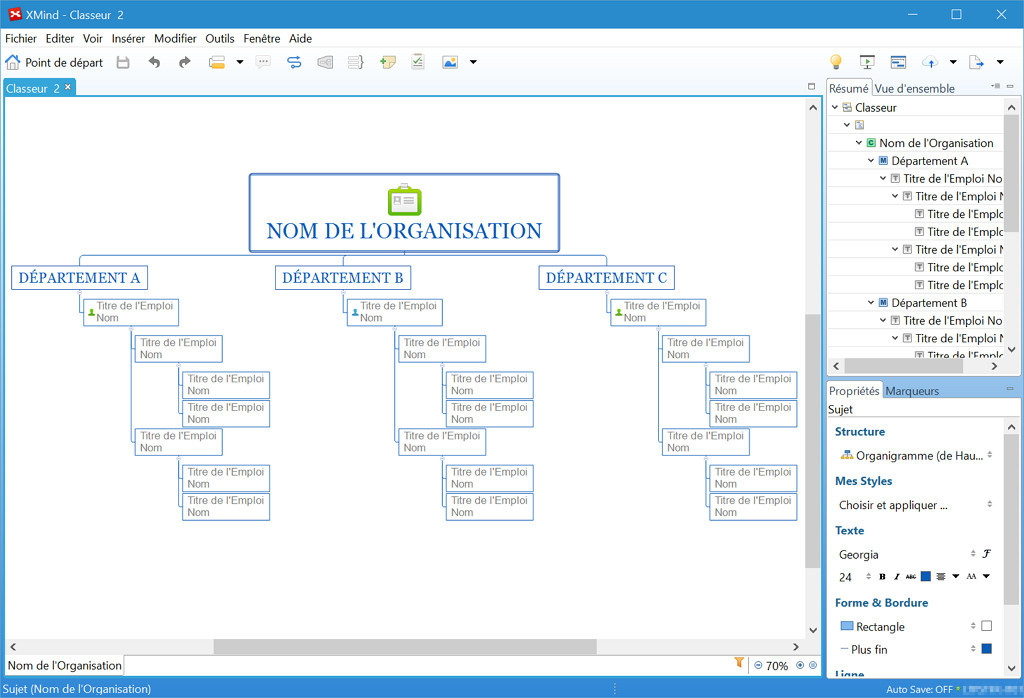Insert a note with the sticky note icon
The height and width of the screenshot is (698, 1024).
click(x=388, y=62)
